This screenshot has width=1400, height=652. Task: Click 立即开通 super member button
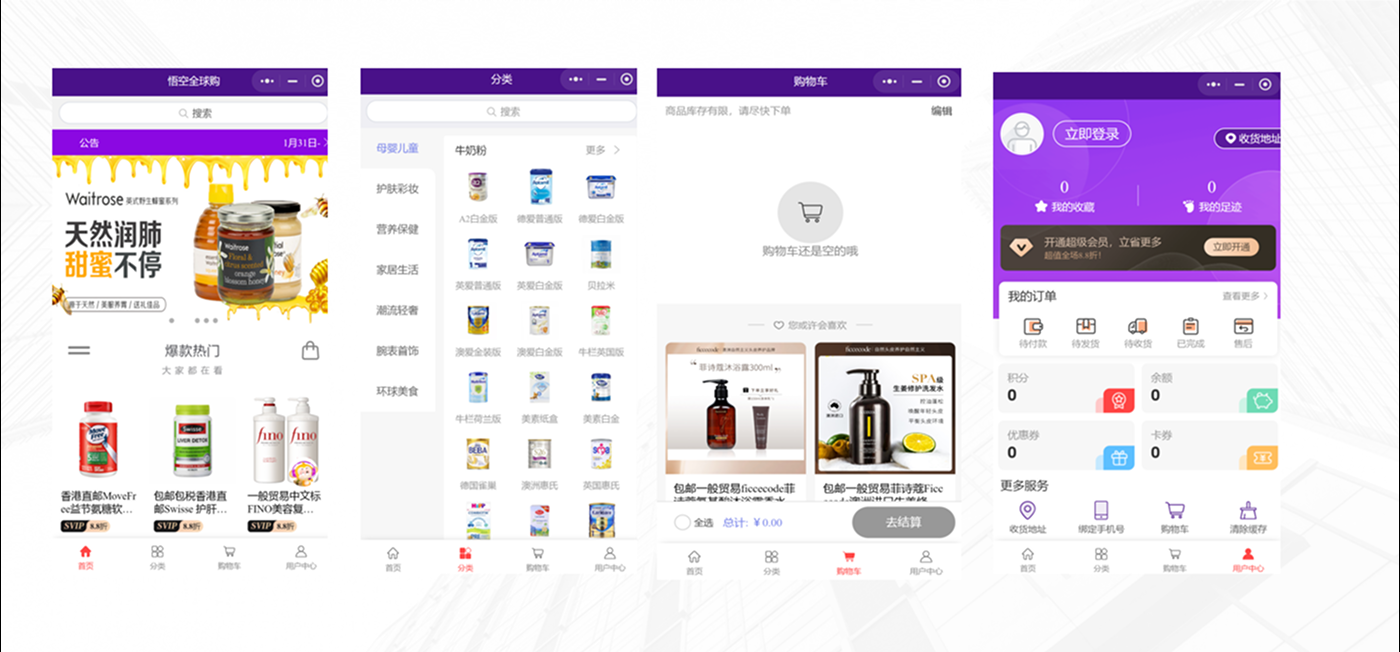click(x=1231, y=247)
